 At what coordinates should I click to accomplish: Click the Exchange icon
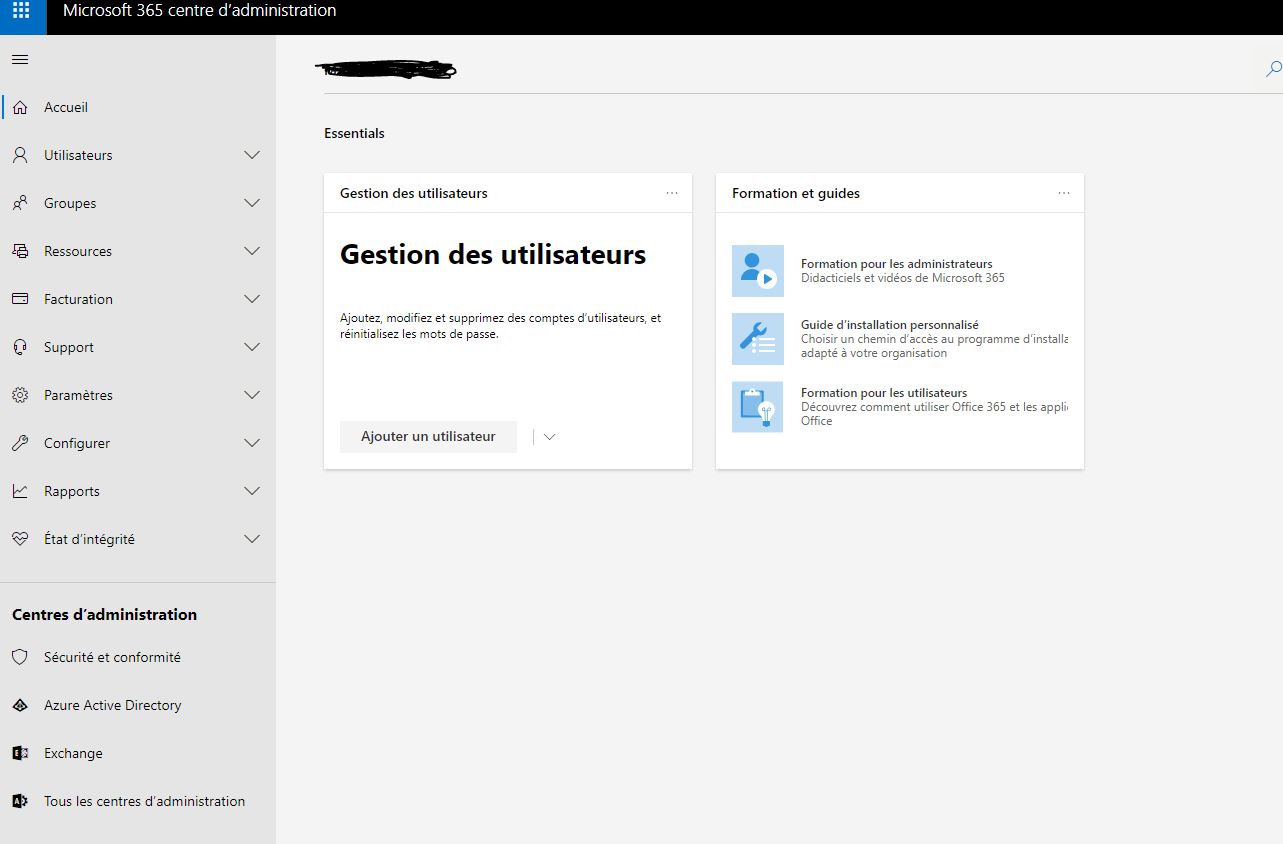20,753
